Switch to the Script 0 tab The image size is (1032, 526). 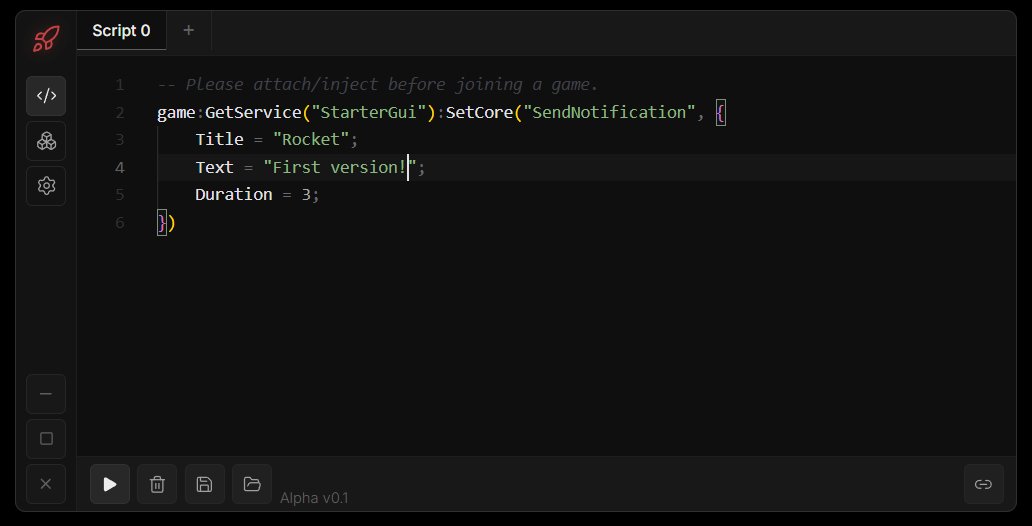pyautogui.click(x=121, y=30)
